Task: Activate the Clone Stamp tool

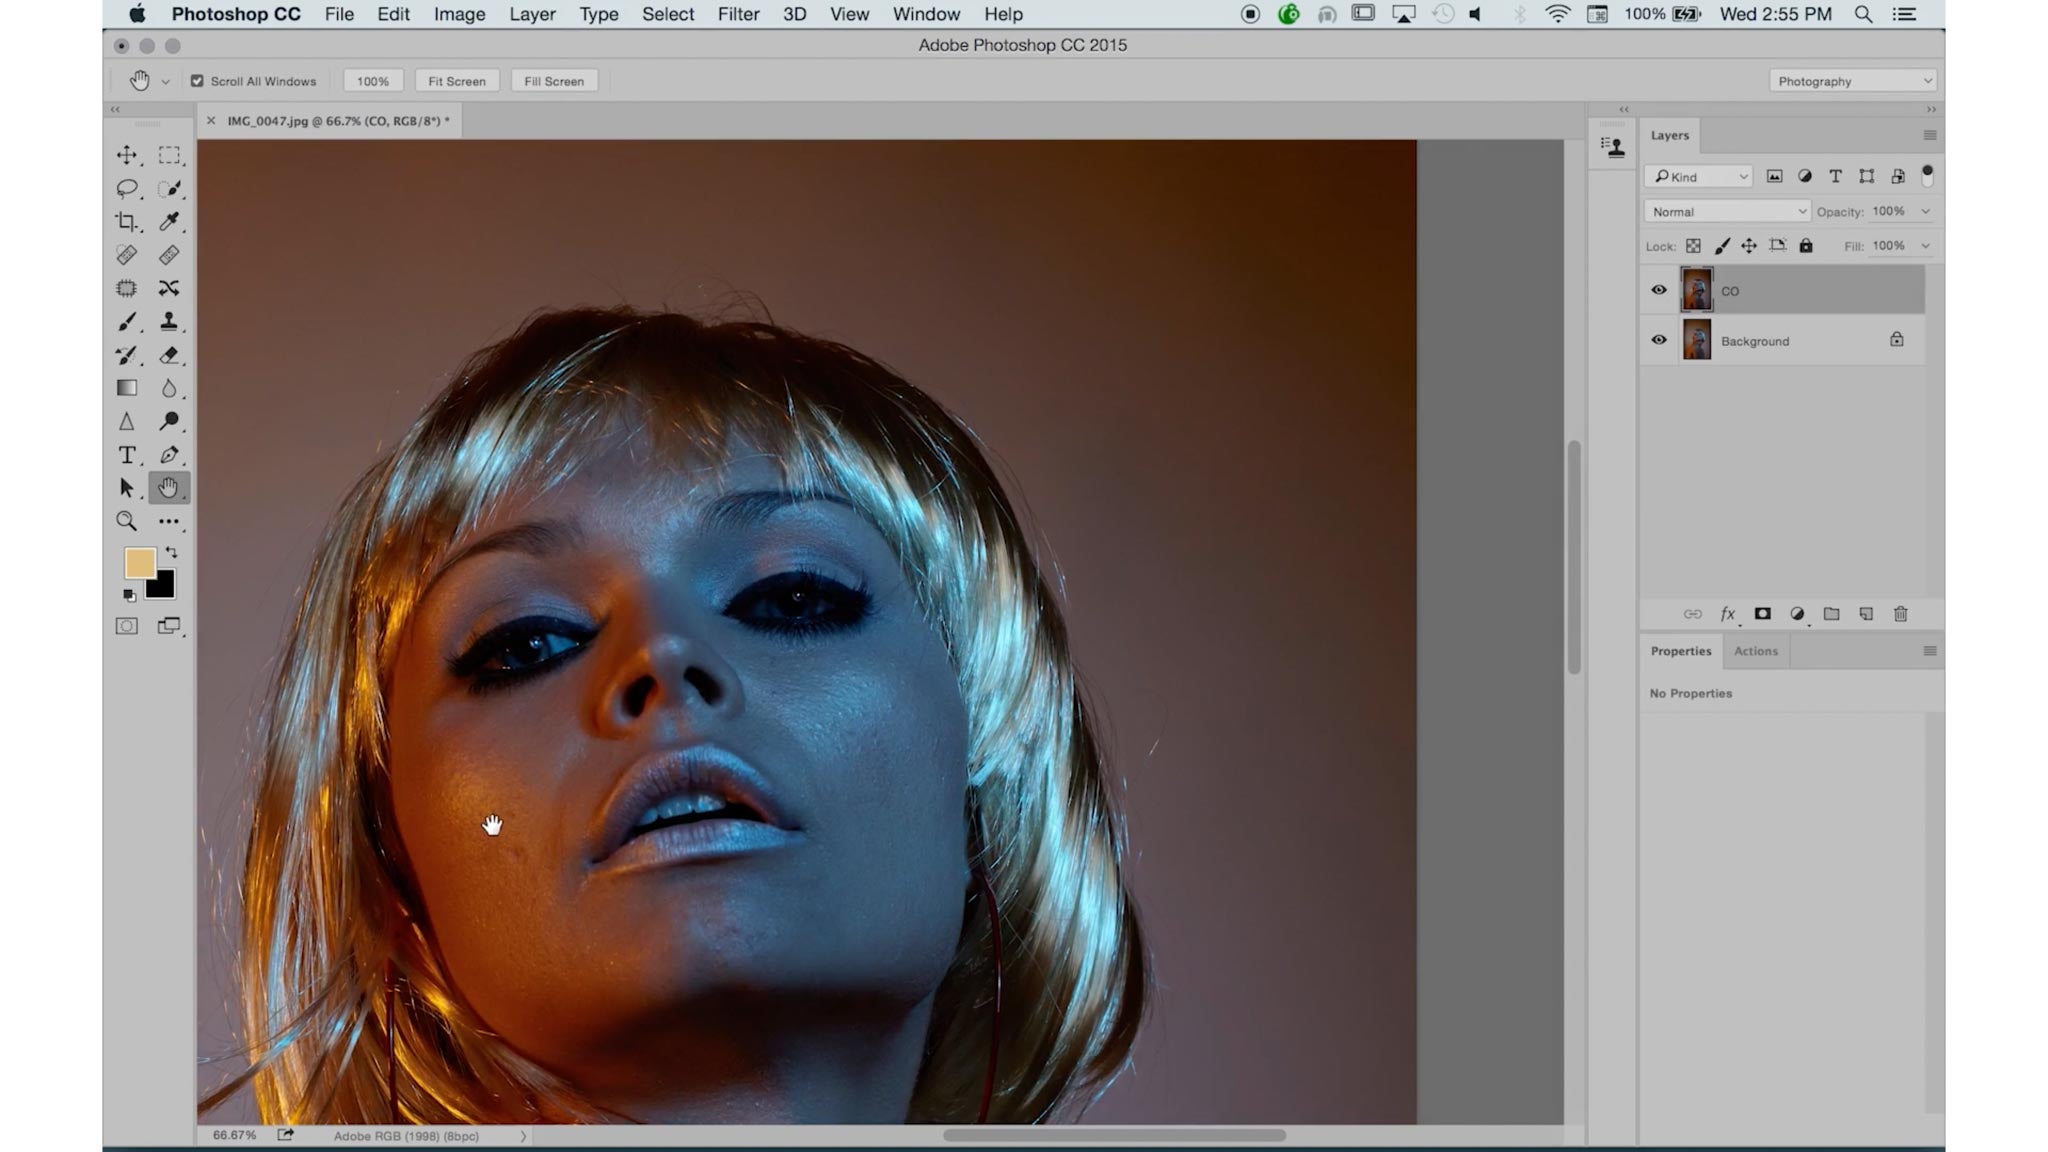Action: click(x=169, y=321)
